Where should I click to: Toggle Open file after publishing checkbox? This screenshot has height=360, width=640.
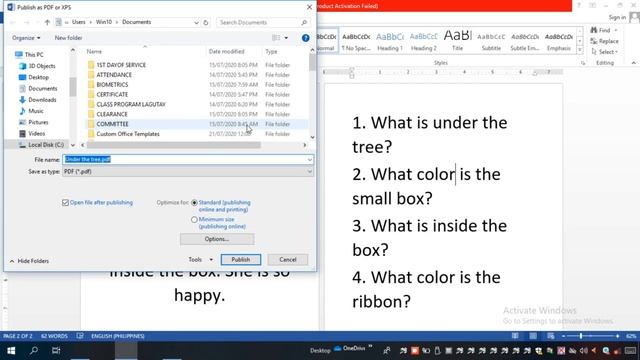point(65,202)
